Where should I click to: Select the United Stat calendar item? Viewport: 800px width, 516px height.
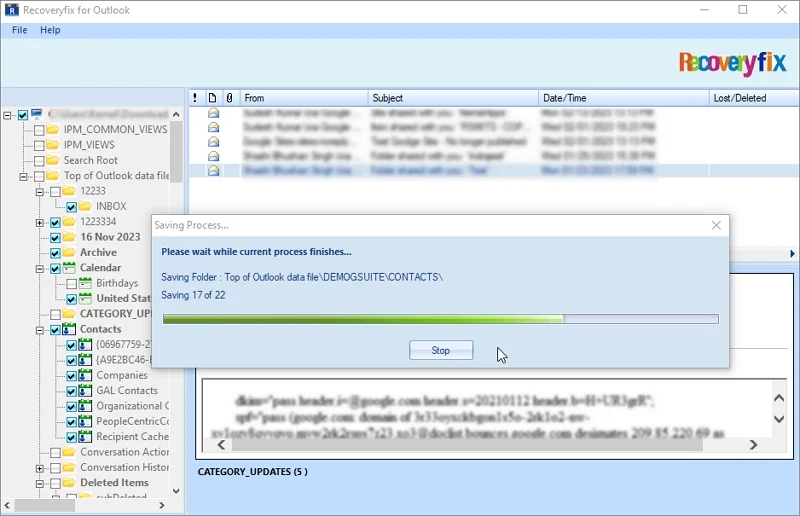click(123, 298)
